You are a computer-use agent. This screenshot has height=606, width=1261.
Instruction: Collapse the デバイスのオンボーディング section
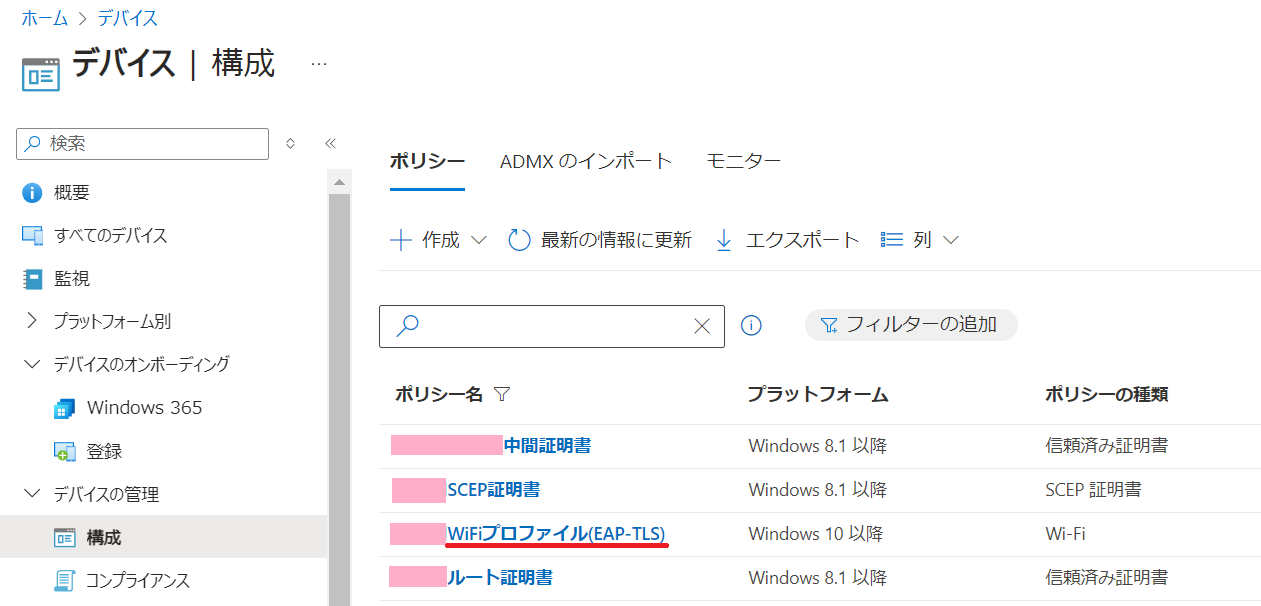pos(32,364)
